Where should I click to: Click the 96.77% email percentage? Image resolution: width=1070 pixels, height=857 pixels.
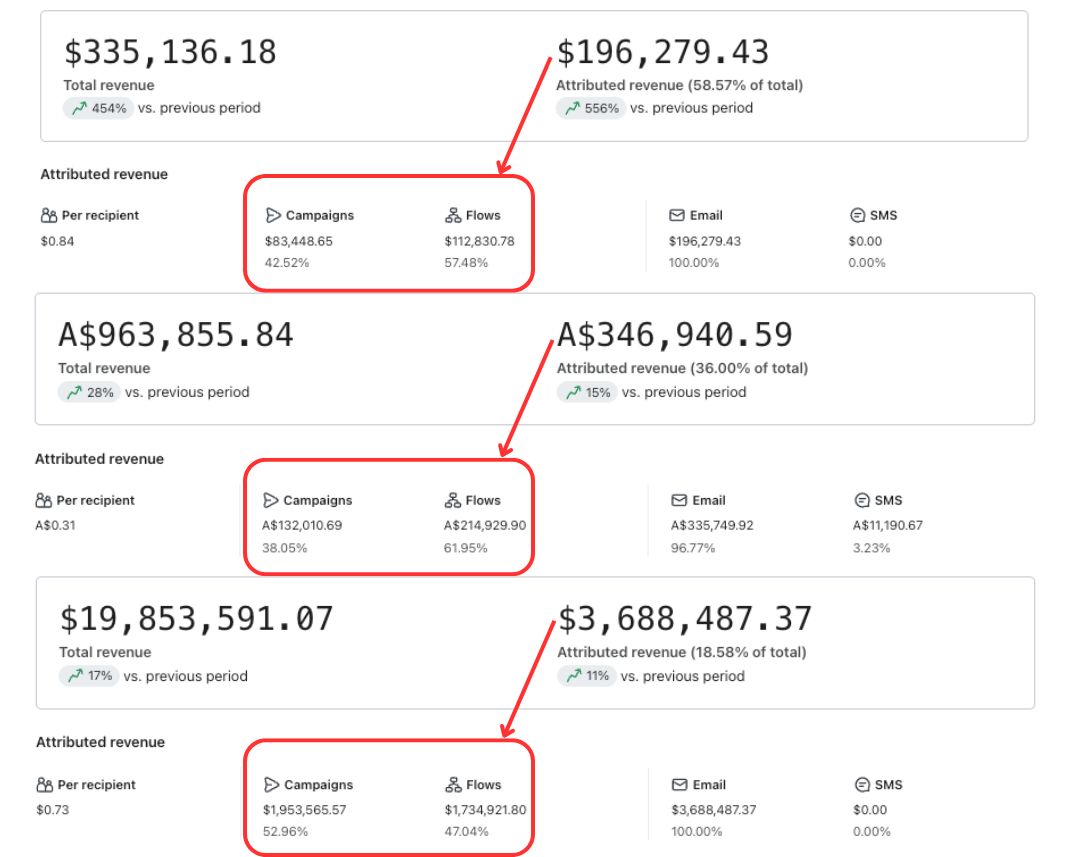pyautogui.click(x=693, y=548)
